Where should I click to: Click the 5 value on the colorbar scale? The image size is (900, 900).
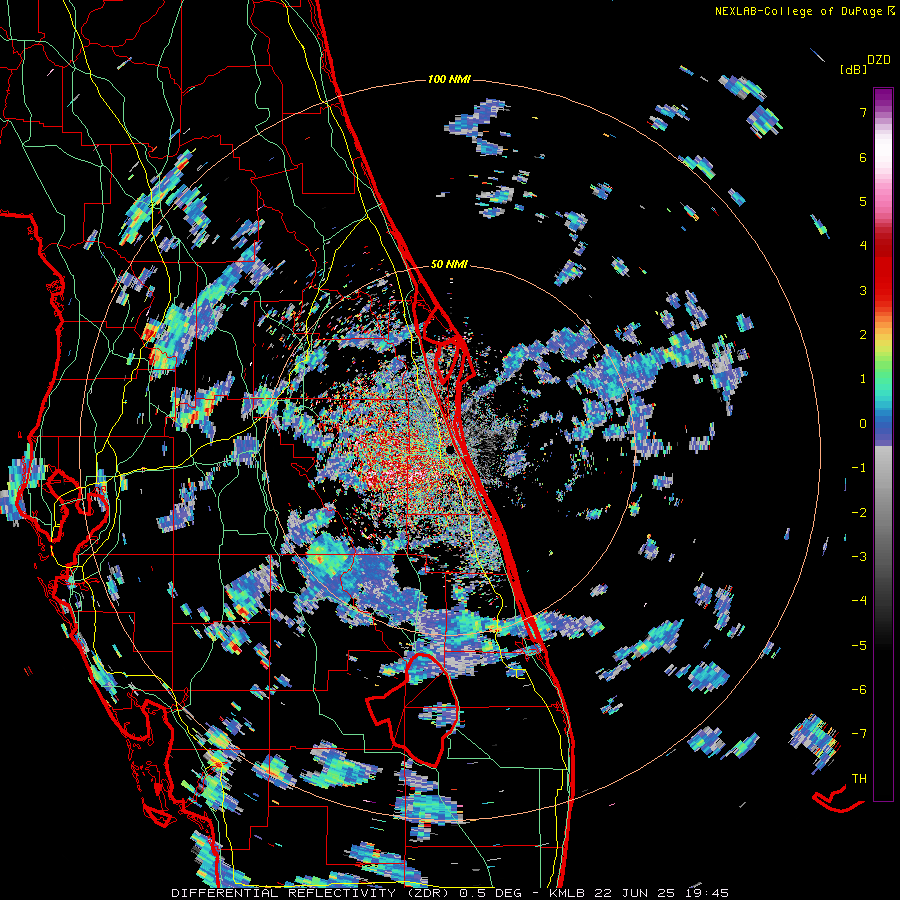tap(863, 201)
